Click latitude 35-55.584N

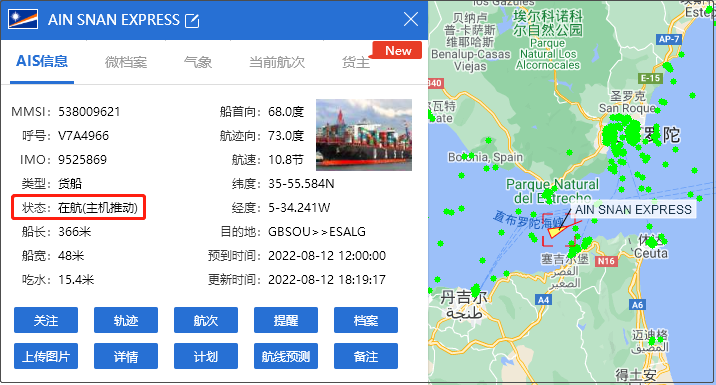point(301,184)
